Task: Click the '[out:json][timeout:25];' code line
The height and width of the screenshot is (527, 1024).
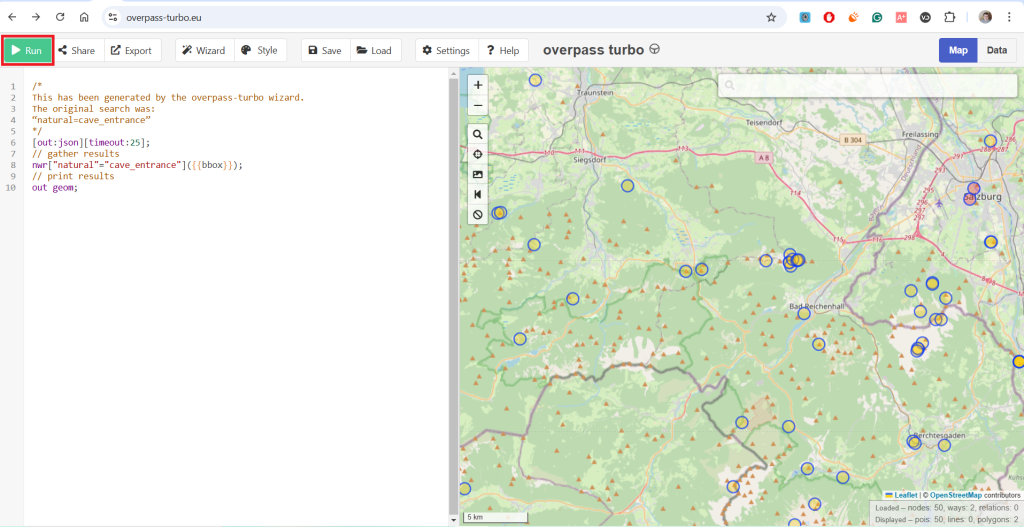Action: 91,142
